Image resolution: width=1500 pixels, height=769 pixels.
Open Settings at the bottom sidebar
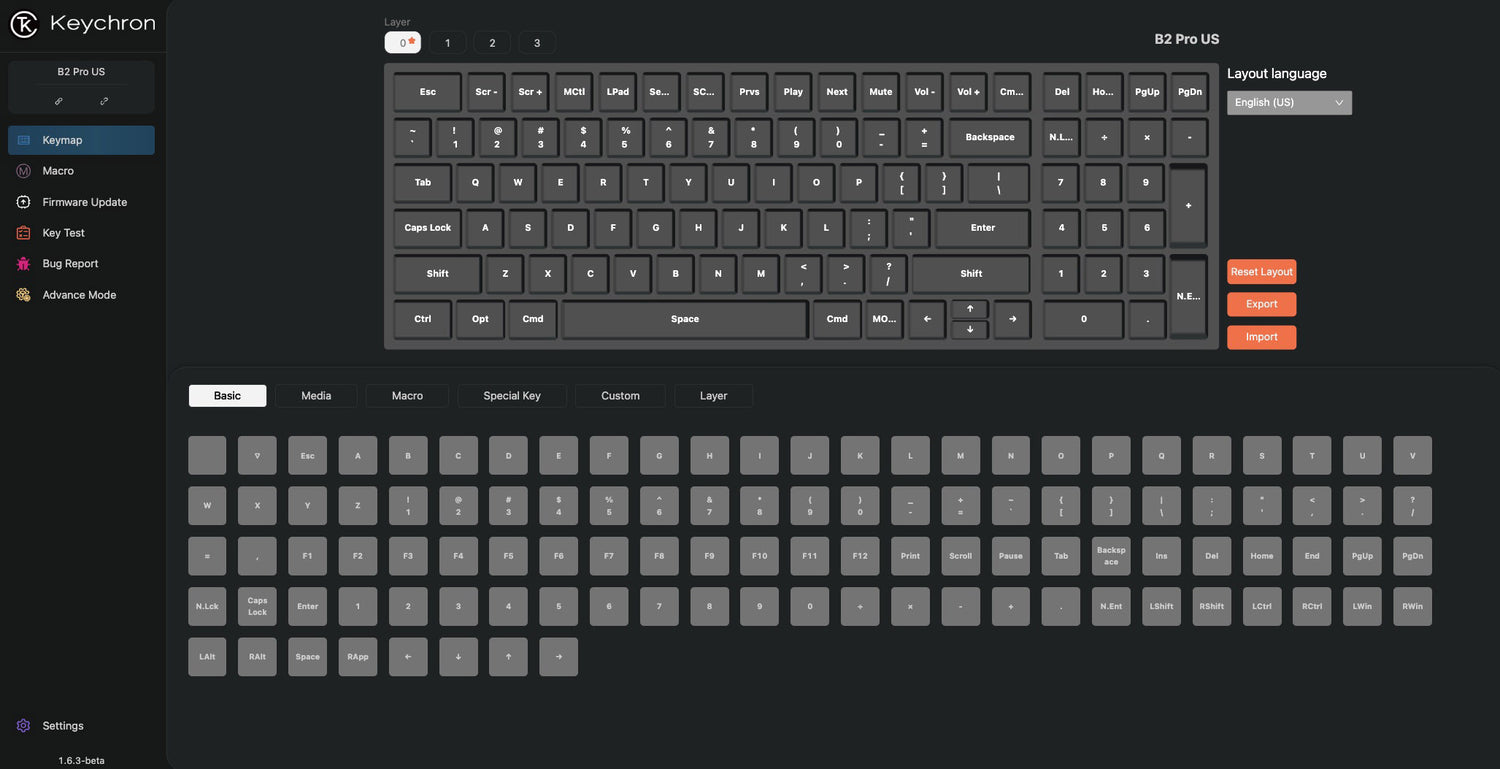point(63,725)
